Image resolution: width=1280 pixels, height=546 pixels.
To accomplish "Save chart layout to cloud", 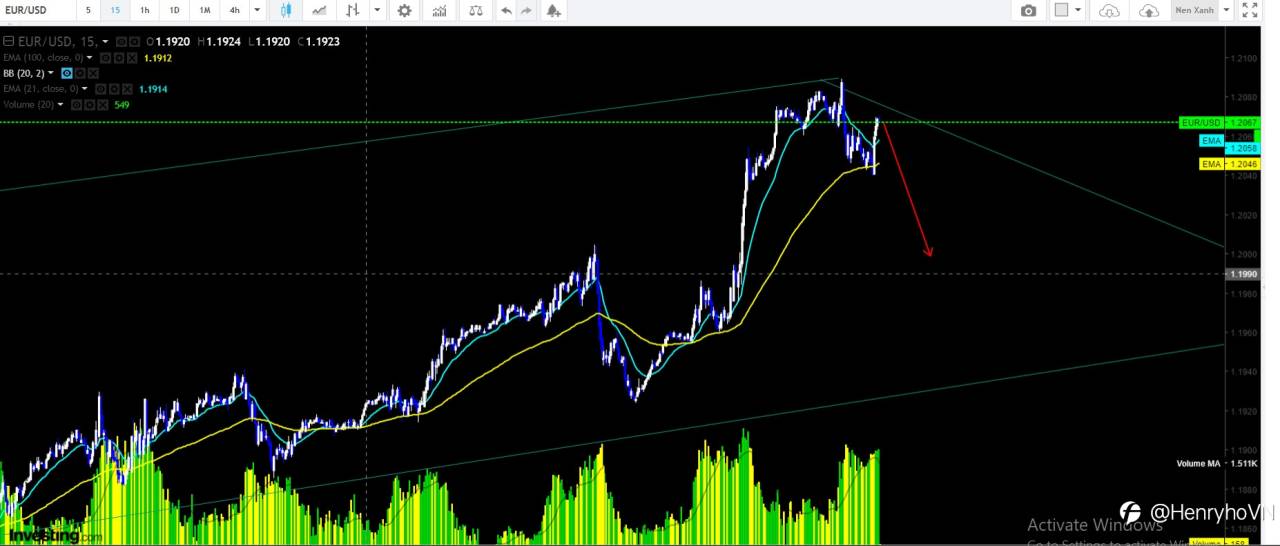I will click(1150, 10).
